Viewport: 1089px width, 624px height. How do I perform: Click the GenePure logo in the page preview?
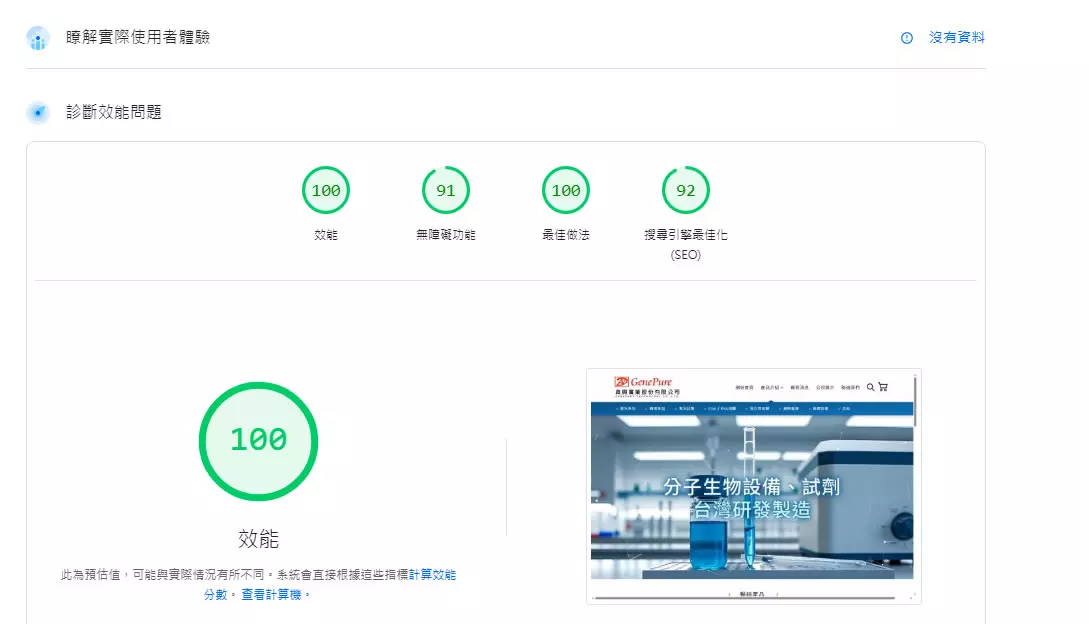coord(646,386)
